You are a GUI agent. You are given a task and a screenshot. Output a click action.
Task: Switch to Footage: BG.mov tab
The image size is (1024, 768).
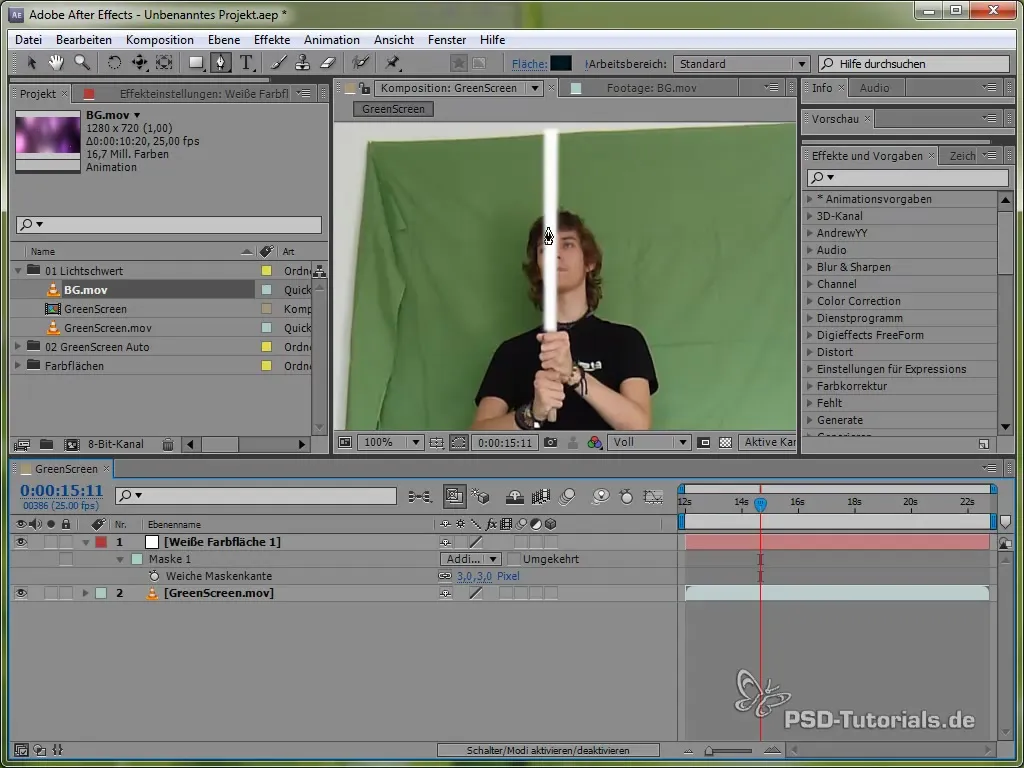[651, 88]
